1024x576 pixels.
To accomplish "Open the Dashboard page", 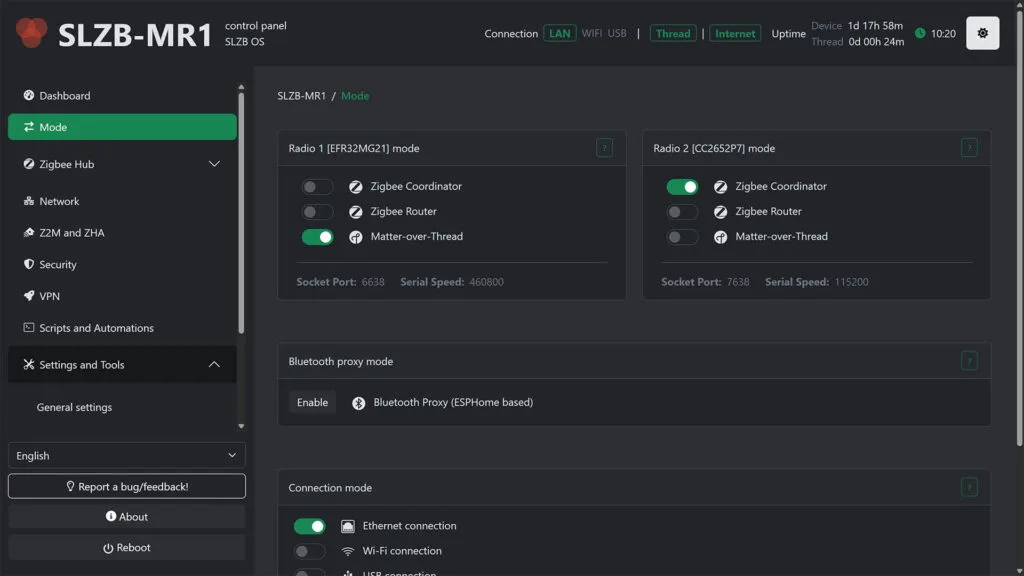I will (122, 95).
